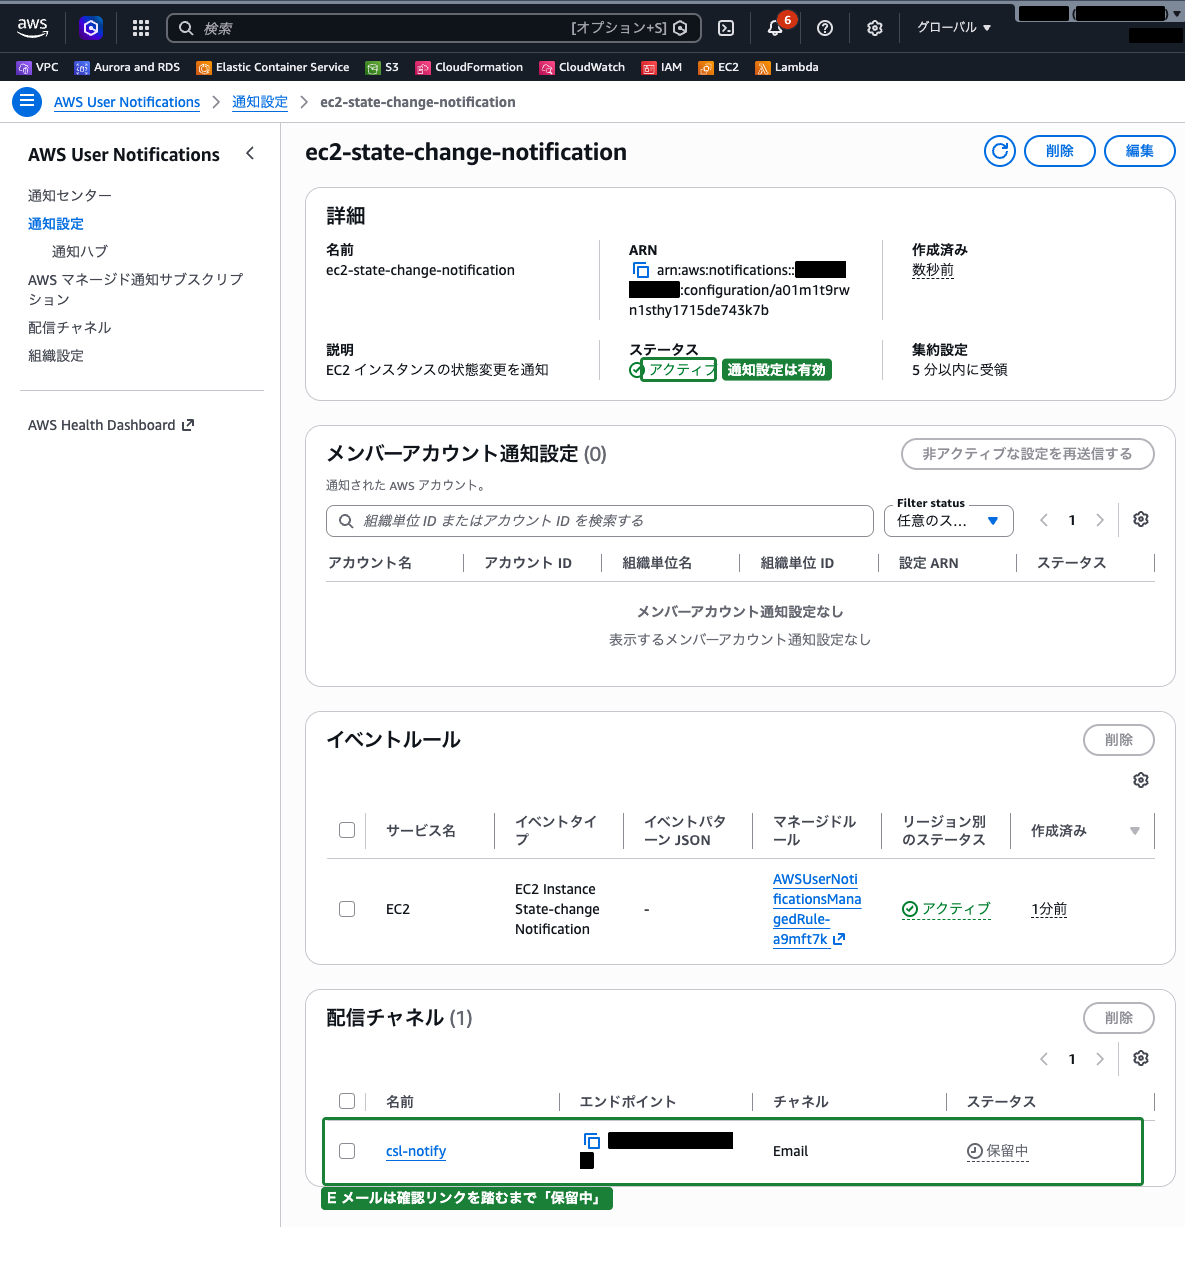
Task: Select all delivery channels with header checkbox
Action: coord(347,1101)
